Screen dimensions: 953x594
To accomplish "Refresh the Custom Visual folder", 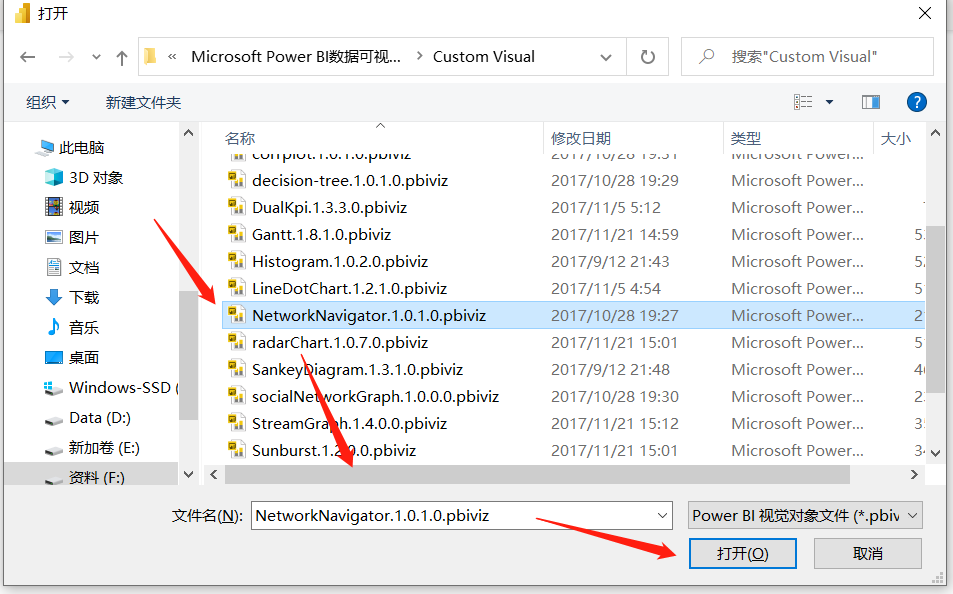I will 648,57.
